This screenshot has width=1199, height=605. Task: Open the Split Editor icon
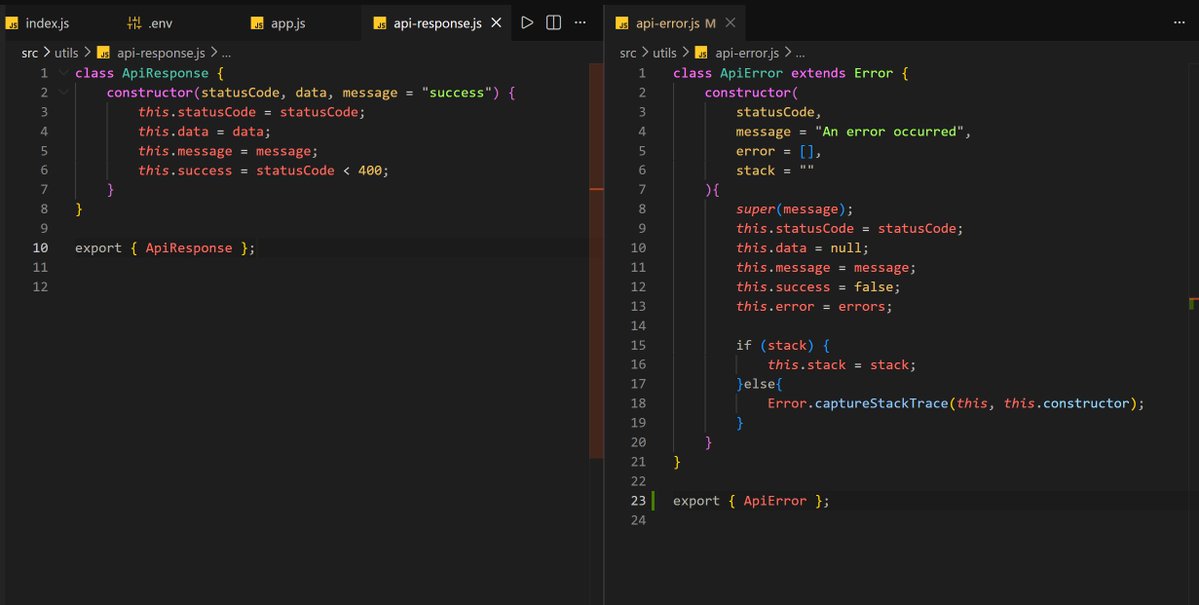click(x=554, y=22)
